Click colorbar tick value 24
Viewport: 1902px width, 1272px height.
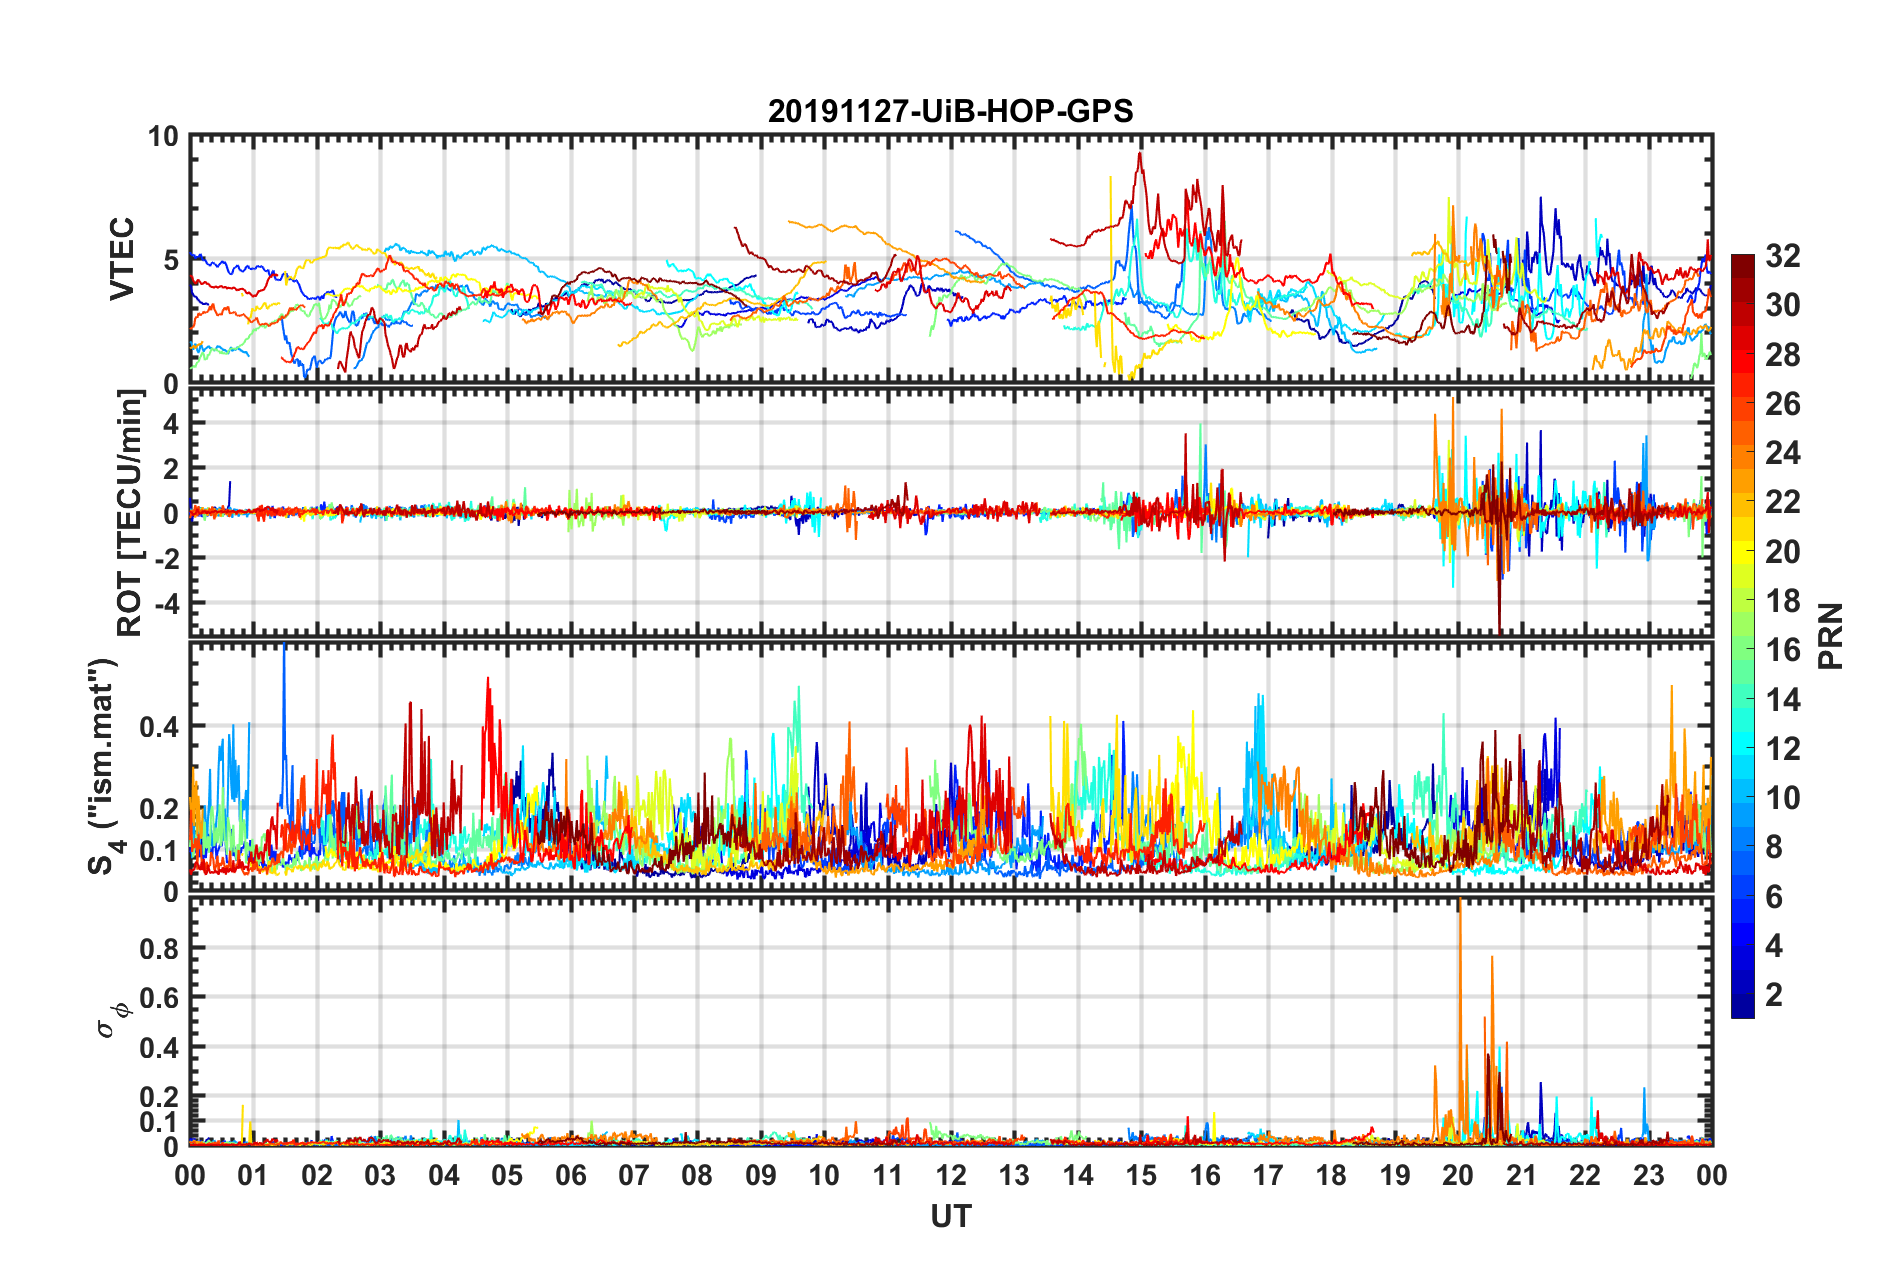pos(1782,453)
